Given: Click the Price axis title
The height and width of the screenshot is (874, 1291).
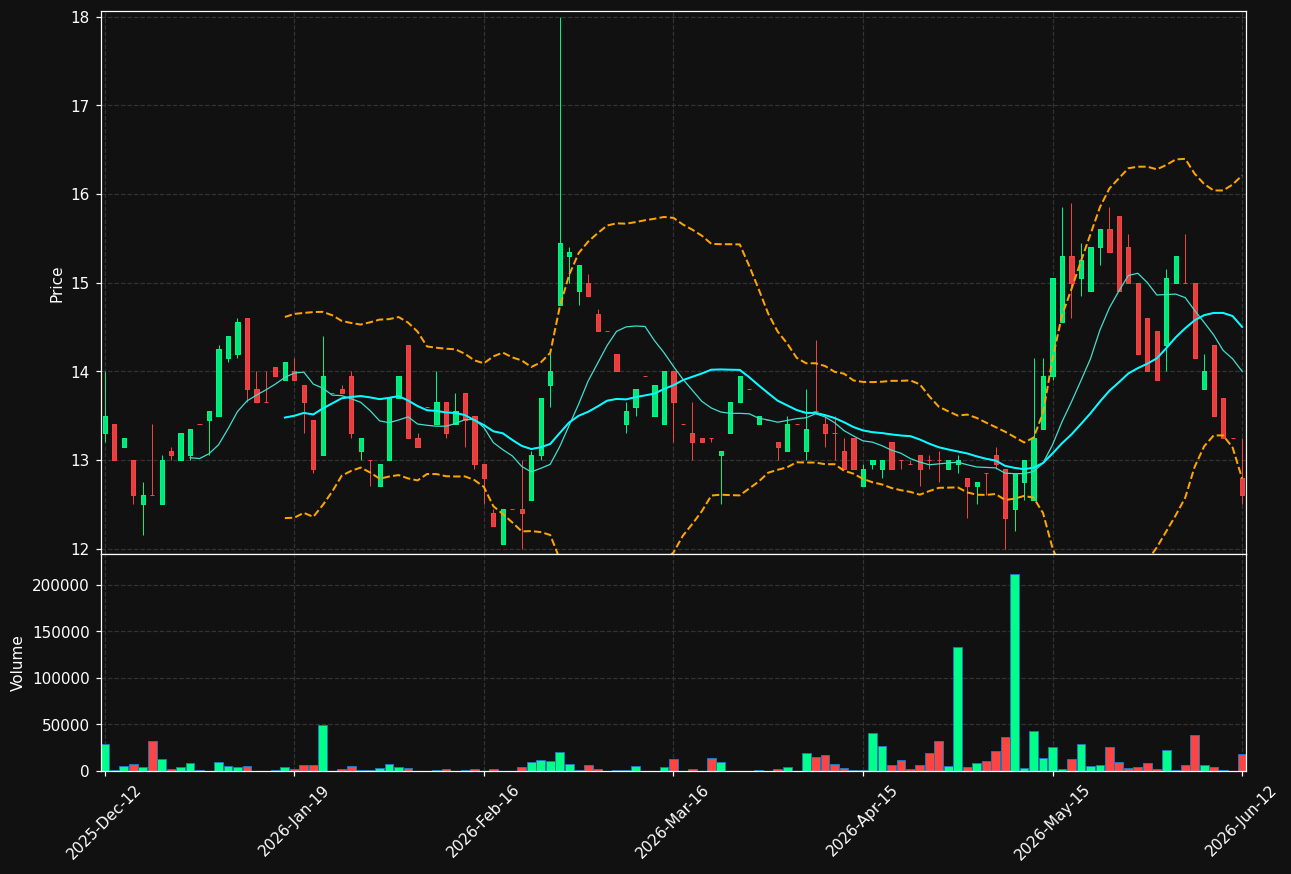Looking at the screenshot, I should [x=57, y=285].
